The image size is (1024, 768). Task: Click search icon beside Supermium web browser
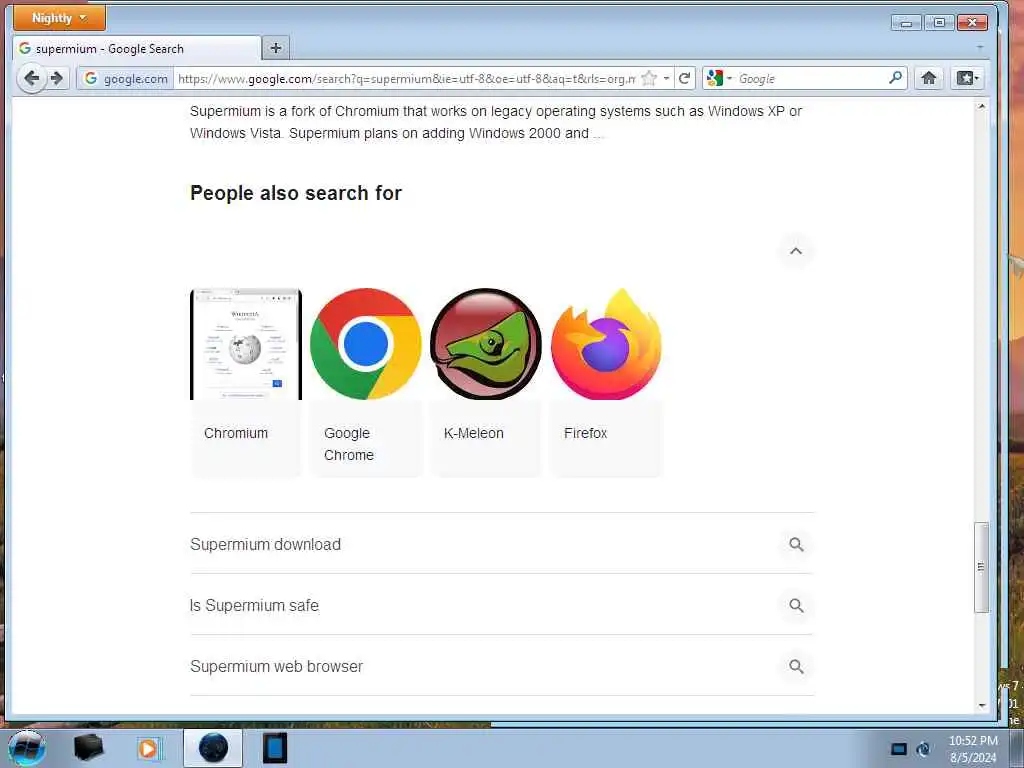[x=795, y=666]
